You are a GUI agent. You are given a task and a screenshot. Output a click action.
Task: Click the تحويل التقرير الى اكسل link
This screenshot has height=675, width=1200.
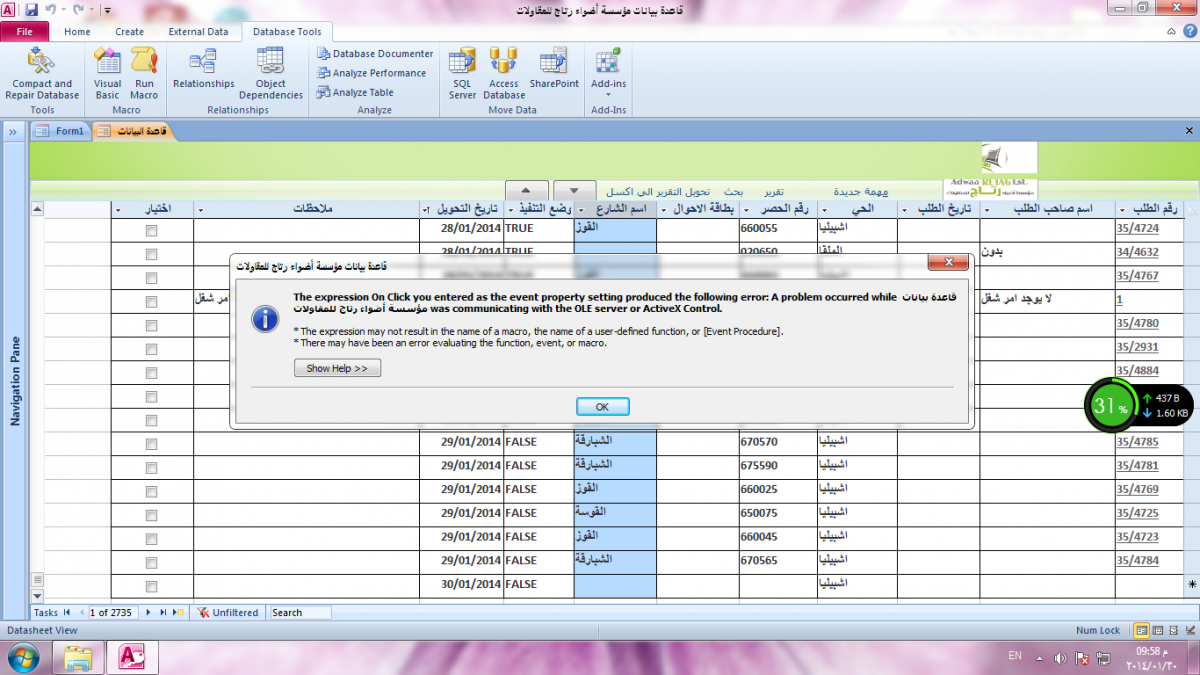click(657, 191)
